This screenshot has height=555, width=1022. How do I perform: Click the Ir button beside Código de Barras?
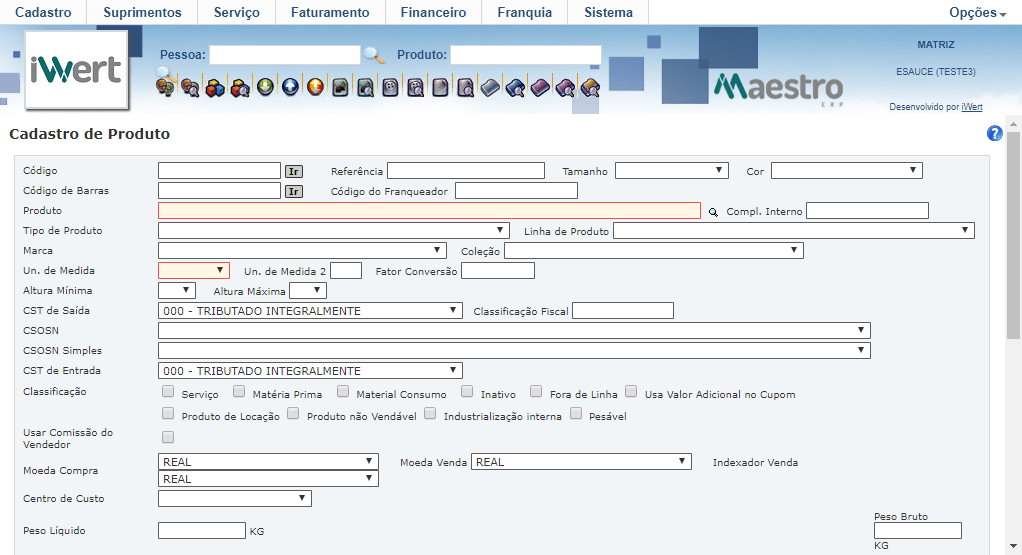click(294, 192)
